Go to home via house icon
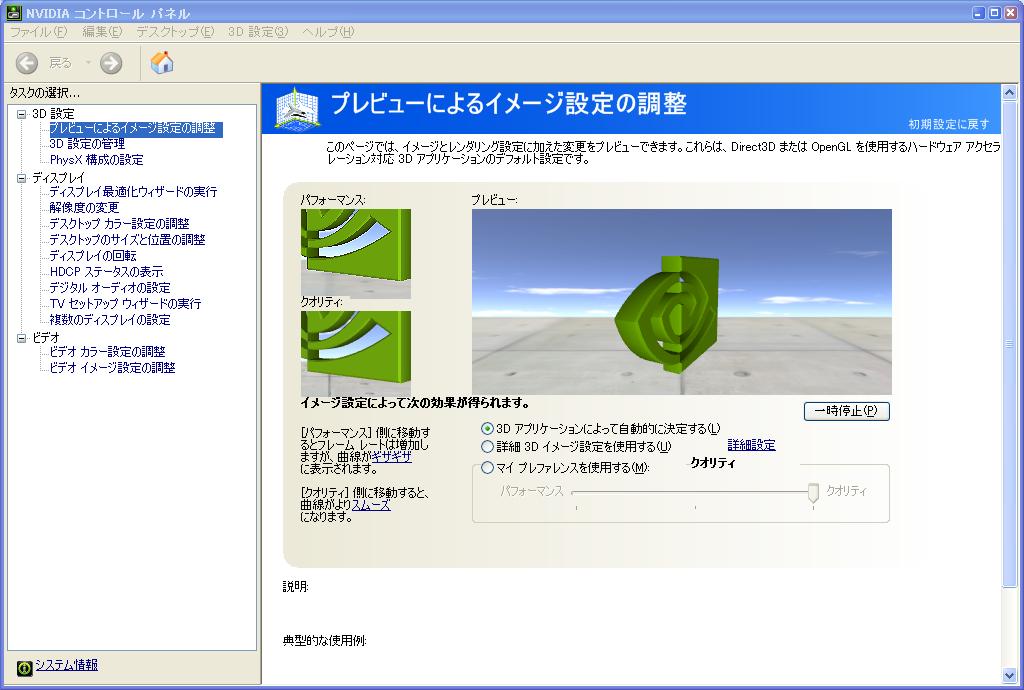This screenshot has width=1024, height=690. [x=162, y=63]
